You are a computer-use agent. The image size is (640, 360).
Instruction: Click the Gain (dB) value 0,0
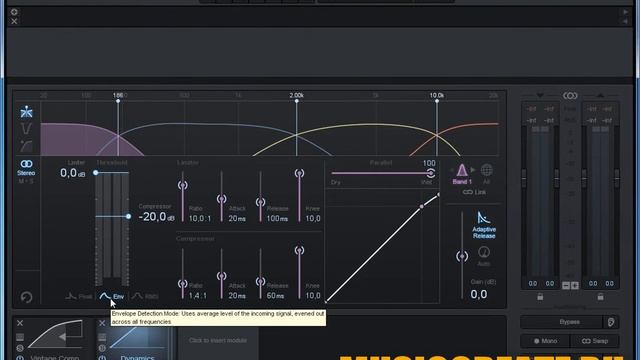point(478,294)
